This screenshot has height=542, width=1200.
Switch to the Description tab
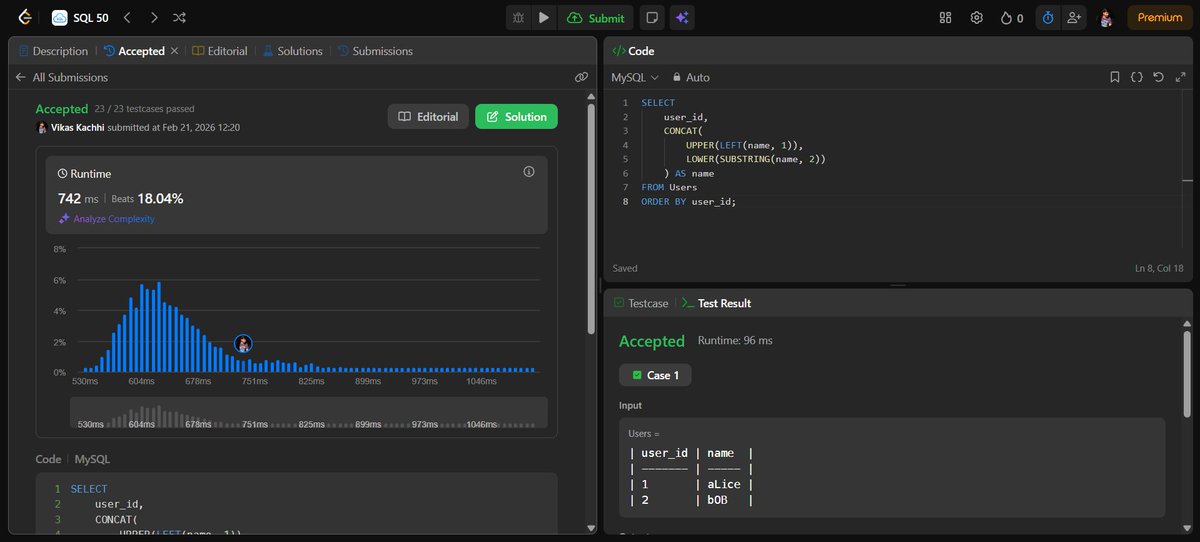(x=53, y=51)
